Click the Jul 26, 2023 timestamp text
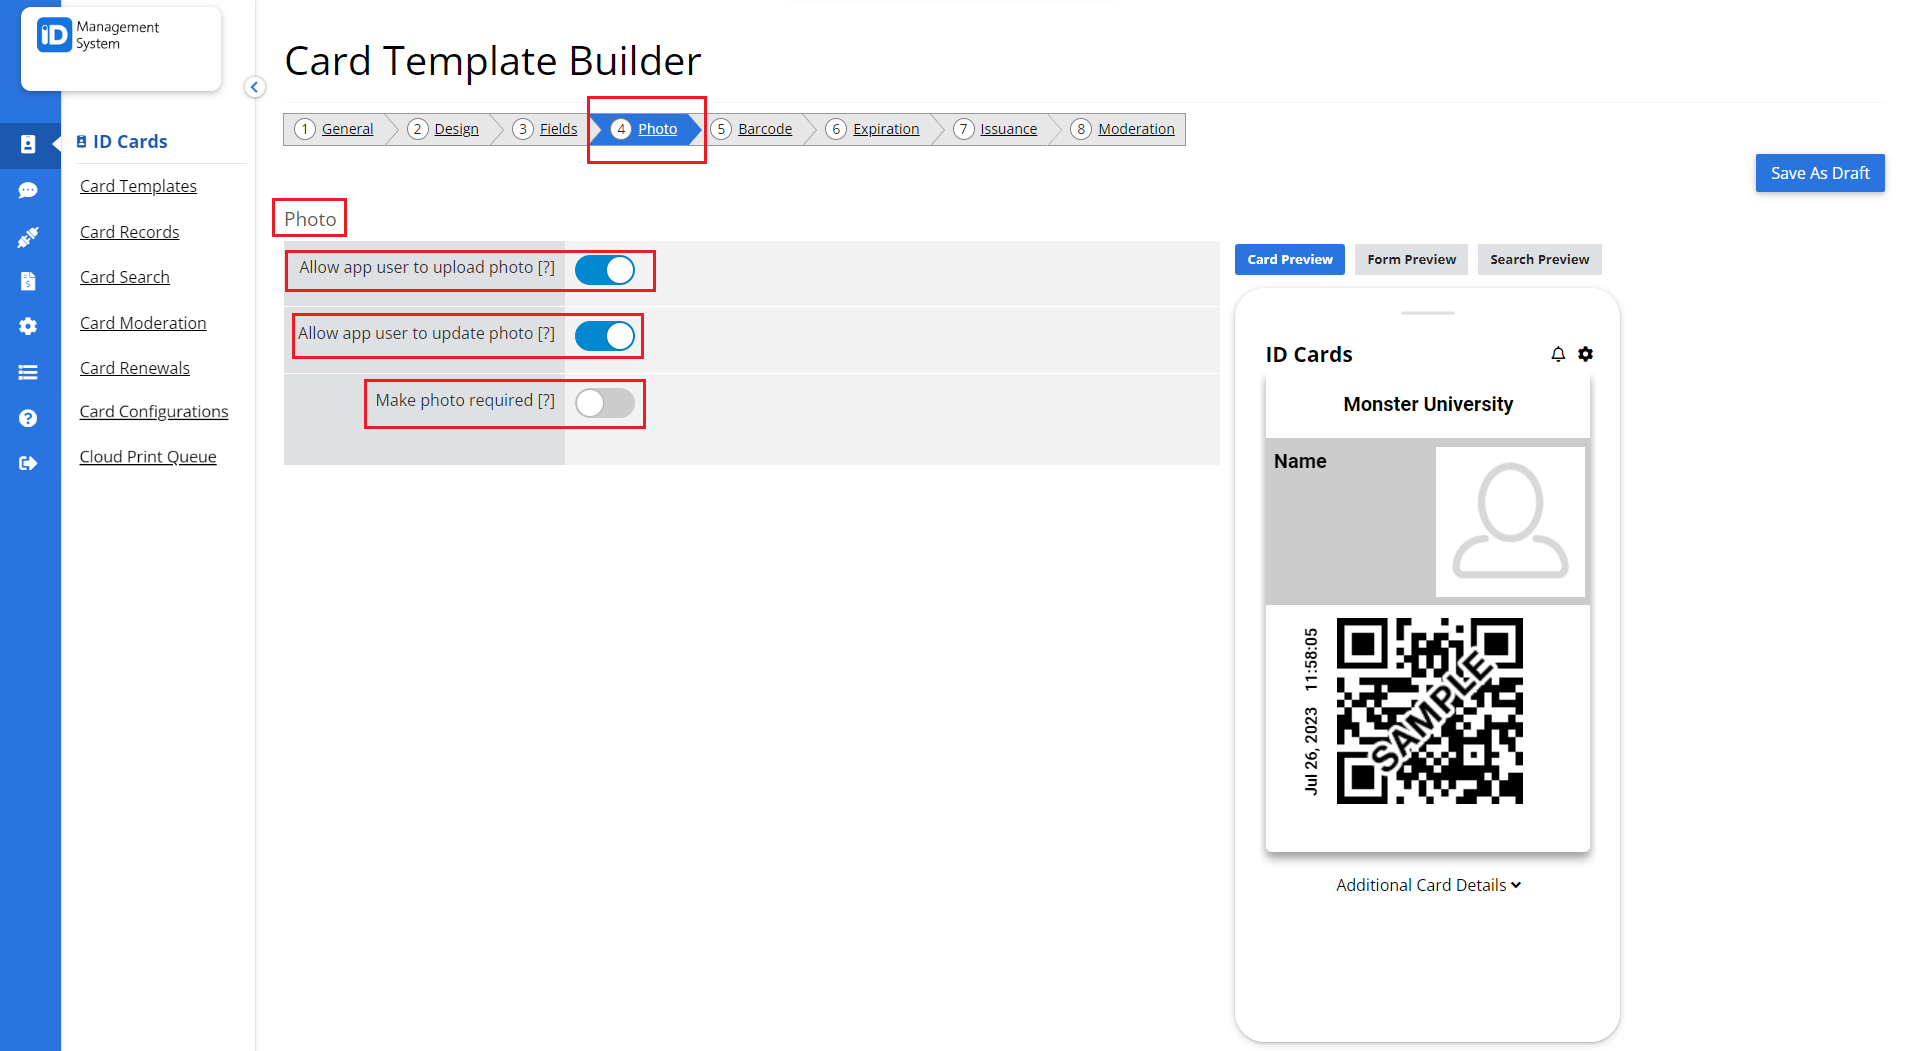Image resolution: width=1907 pixels, height=1051 pixels. 1310,711
